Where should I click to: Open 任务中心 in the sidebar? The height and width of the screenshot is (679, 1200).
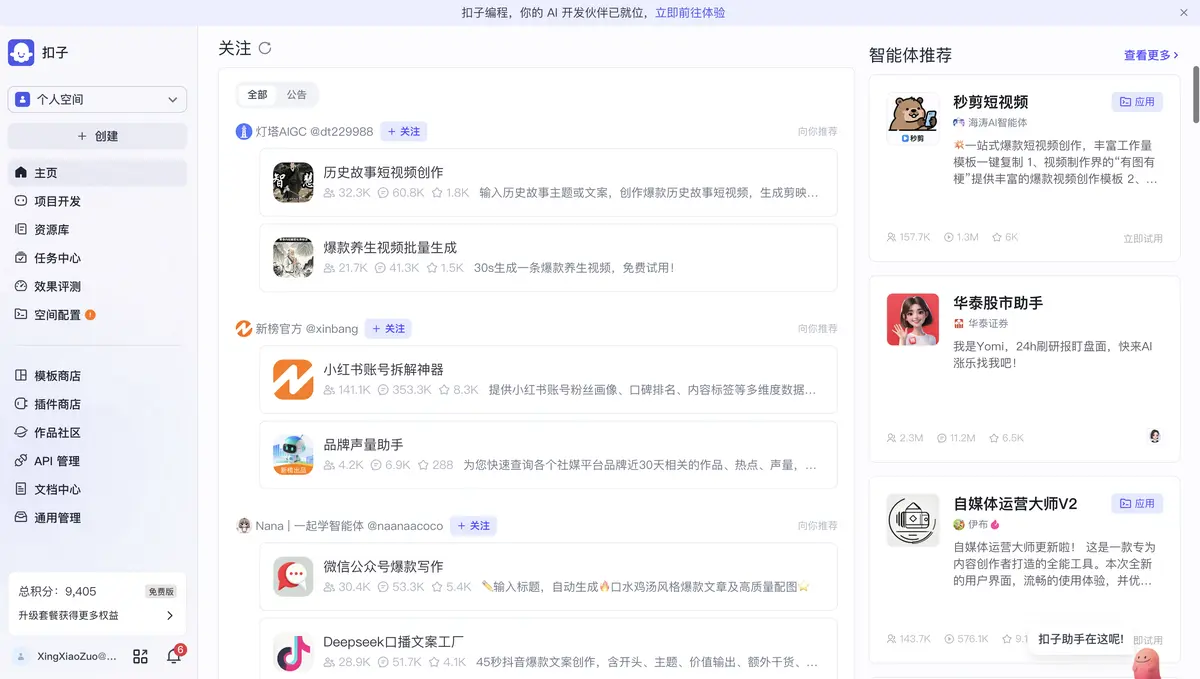[x=97, y=258]
